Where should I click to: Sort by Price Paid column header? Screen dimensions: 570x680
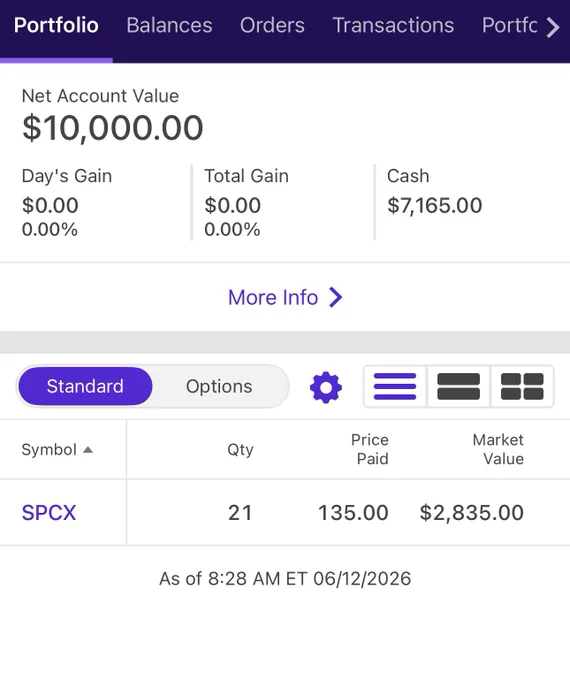370,449
